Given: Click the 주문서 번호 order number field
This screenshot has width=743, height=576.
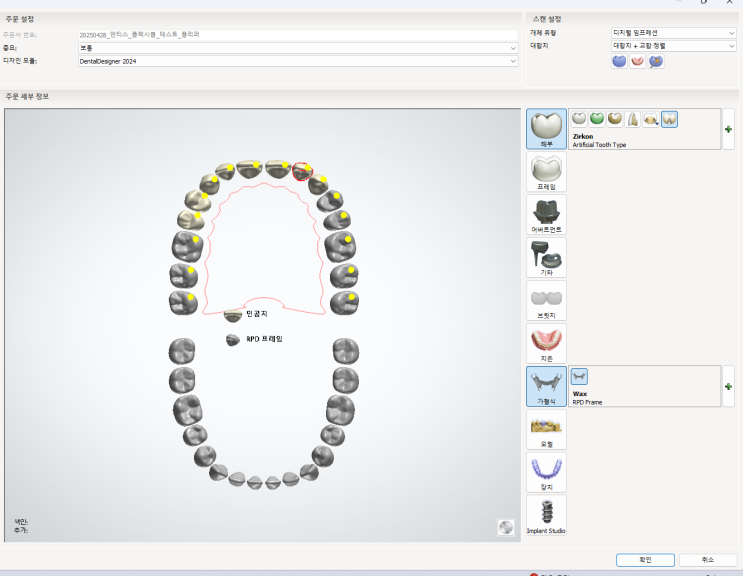Looking at the screenshot, I should click(298, 35).
